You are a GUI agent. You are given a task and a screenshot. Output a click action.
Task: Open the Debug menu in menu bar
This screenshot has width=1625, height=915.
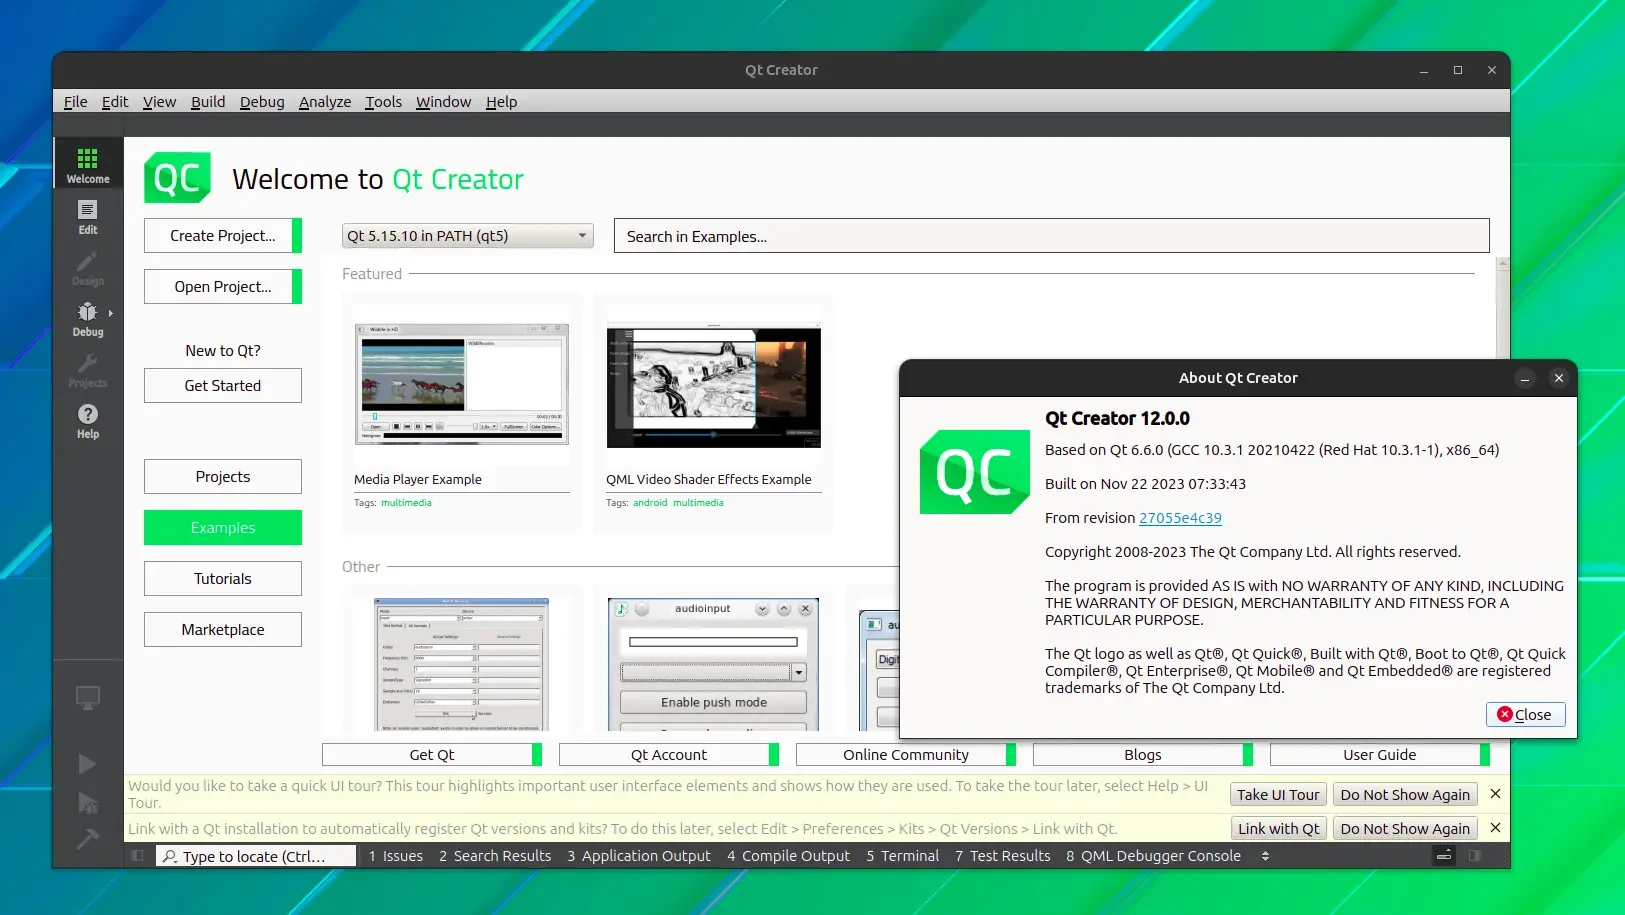pyautogui.click(x=262, y=102)
